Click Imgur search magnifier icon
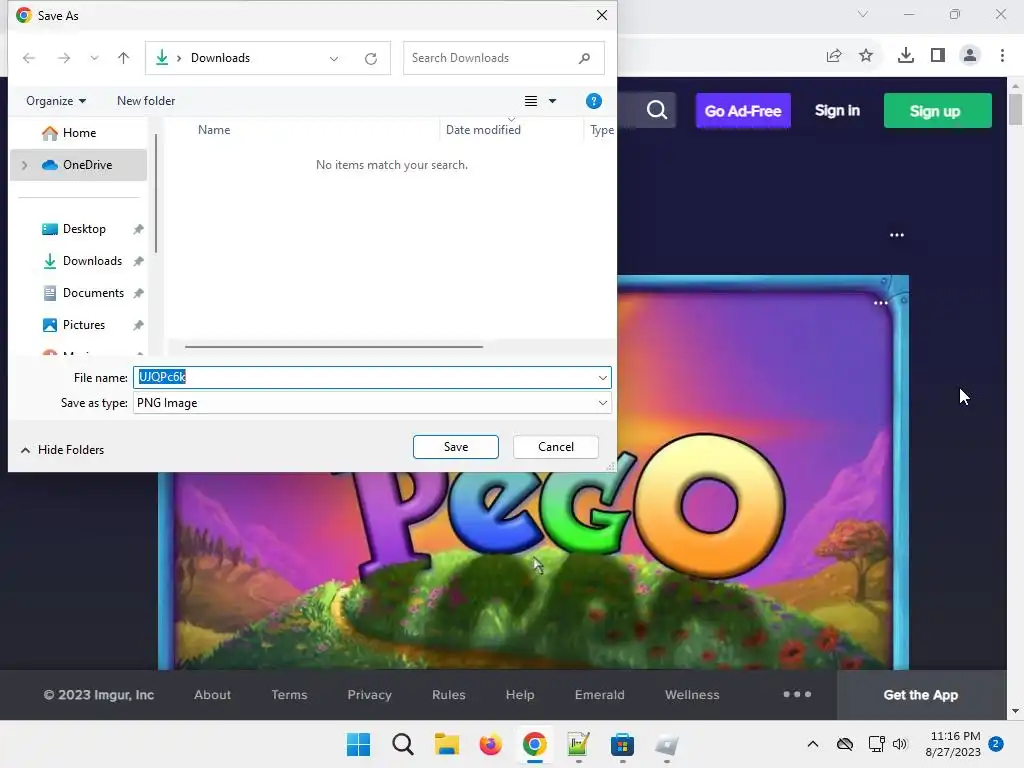1024x768 pixels. (x=657, y=110)
